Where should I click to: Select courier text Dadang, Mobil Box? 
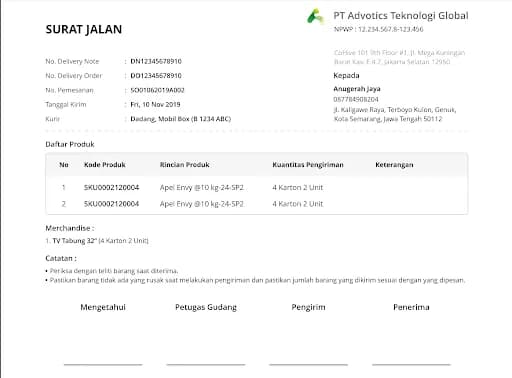(181, 119)
